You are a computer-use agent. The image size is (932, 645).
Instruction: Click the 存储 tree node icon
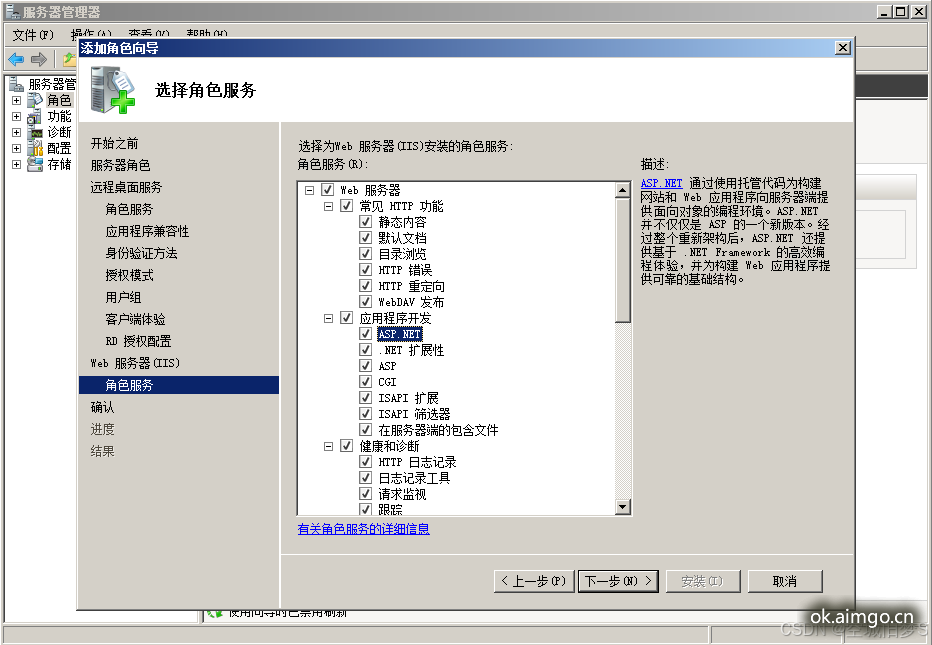point(35,164)
